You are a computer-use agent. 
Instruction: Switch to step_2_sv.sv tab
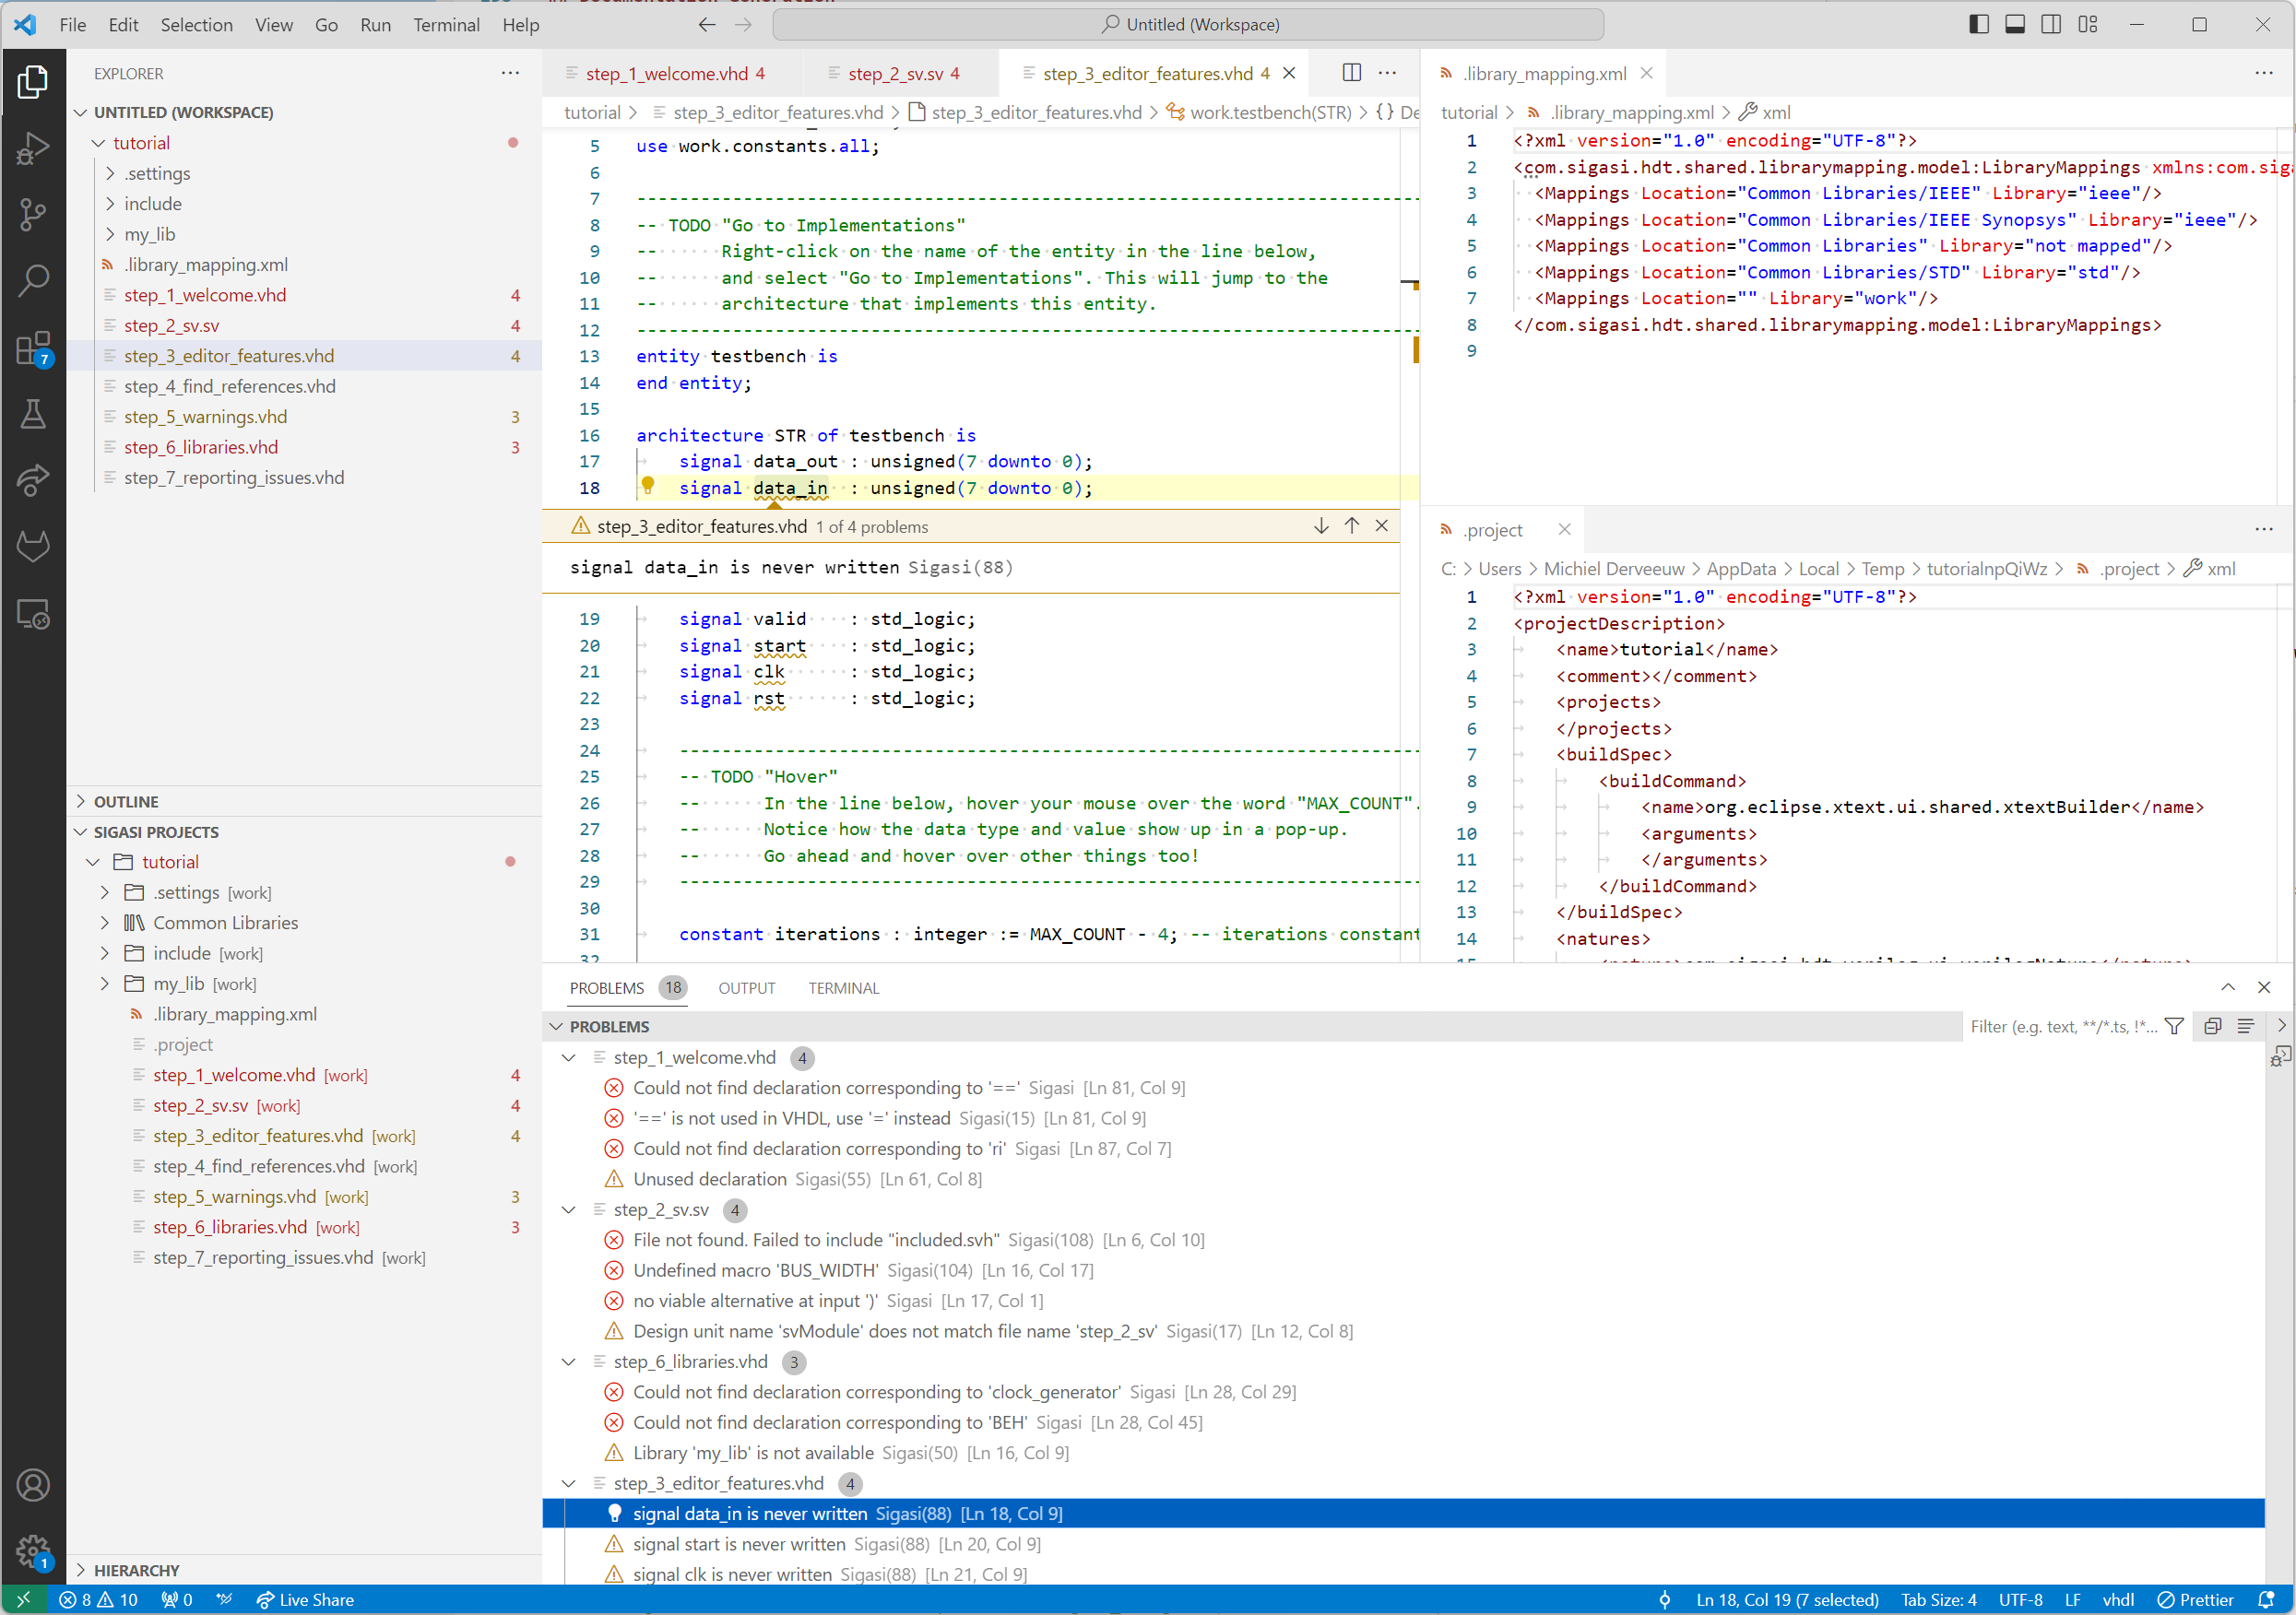click(894, 73)
